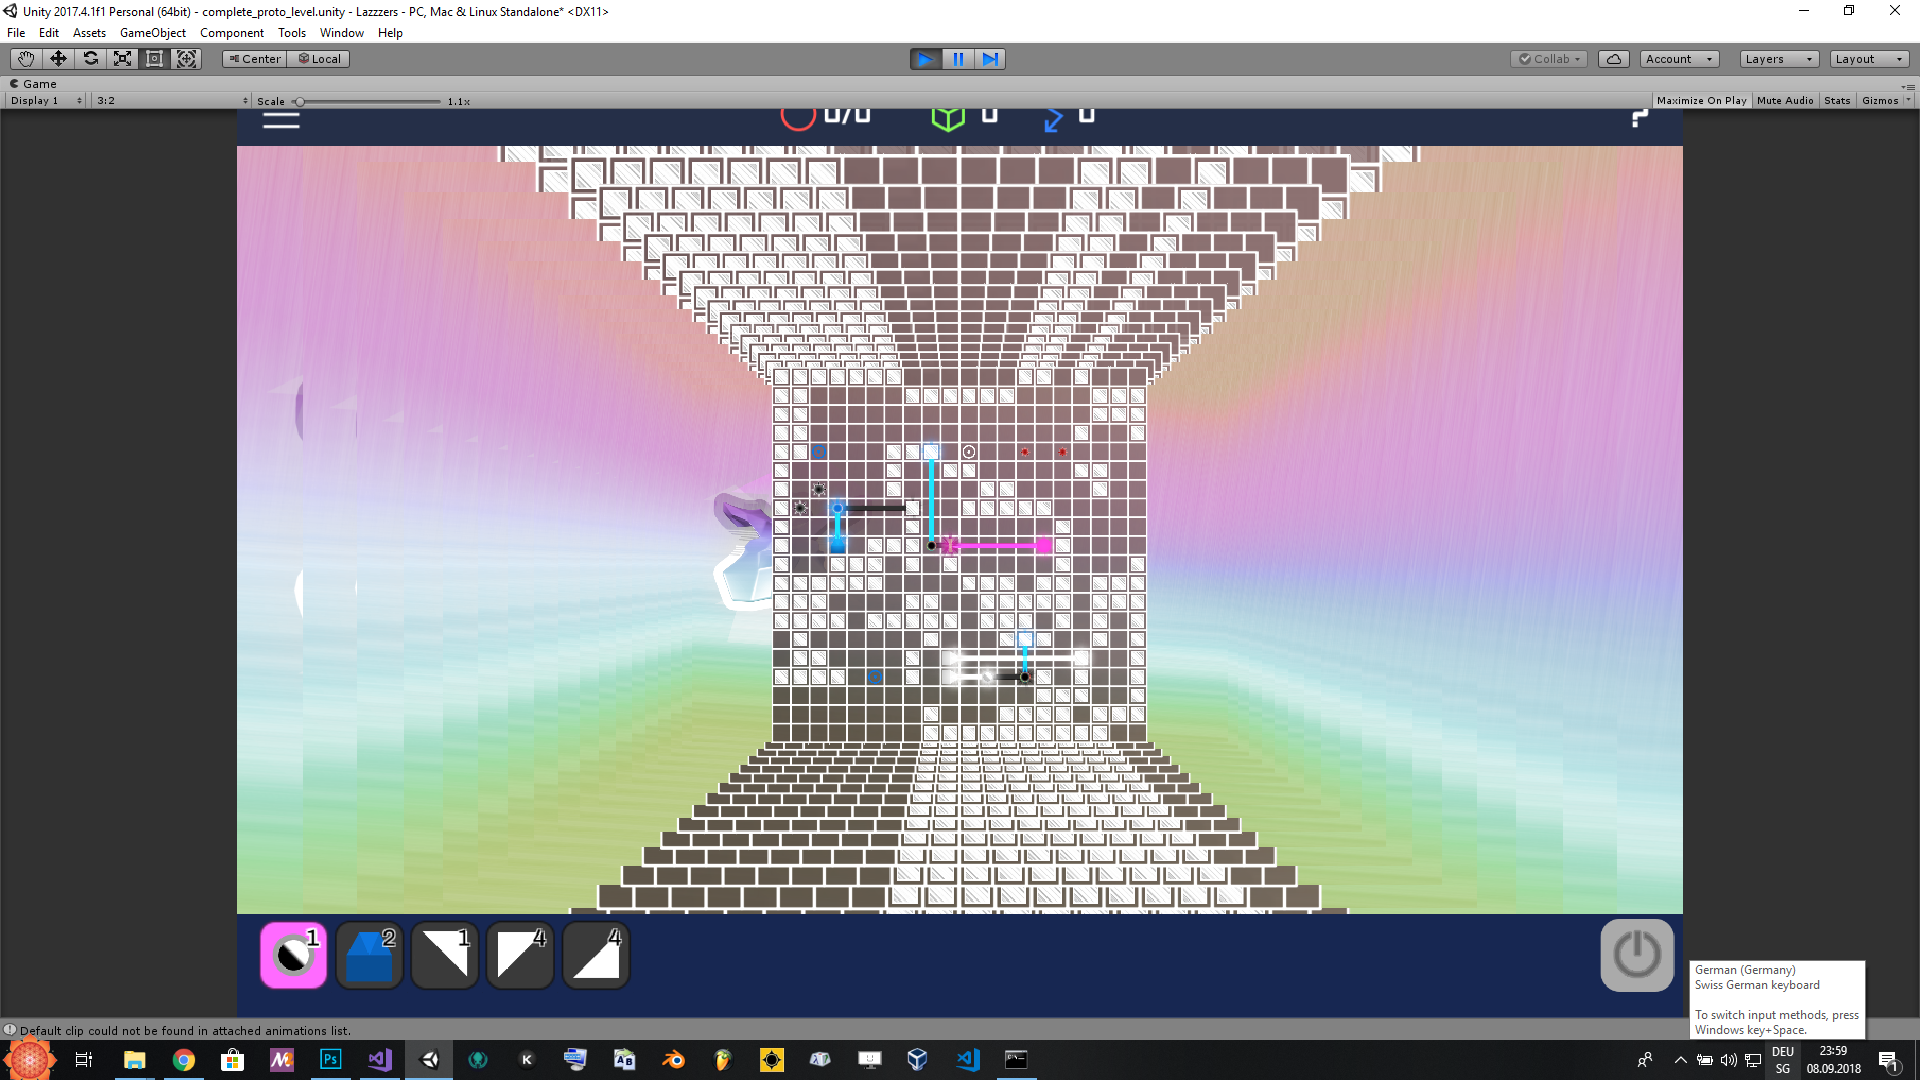The width and height of the screenshot is (1920, 1080).
Task: Expand the Layers dropdown
Action: click(x=1778, y=59)
